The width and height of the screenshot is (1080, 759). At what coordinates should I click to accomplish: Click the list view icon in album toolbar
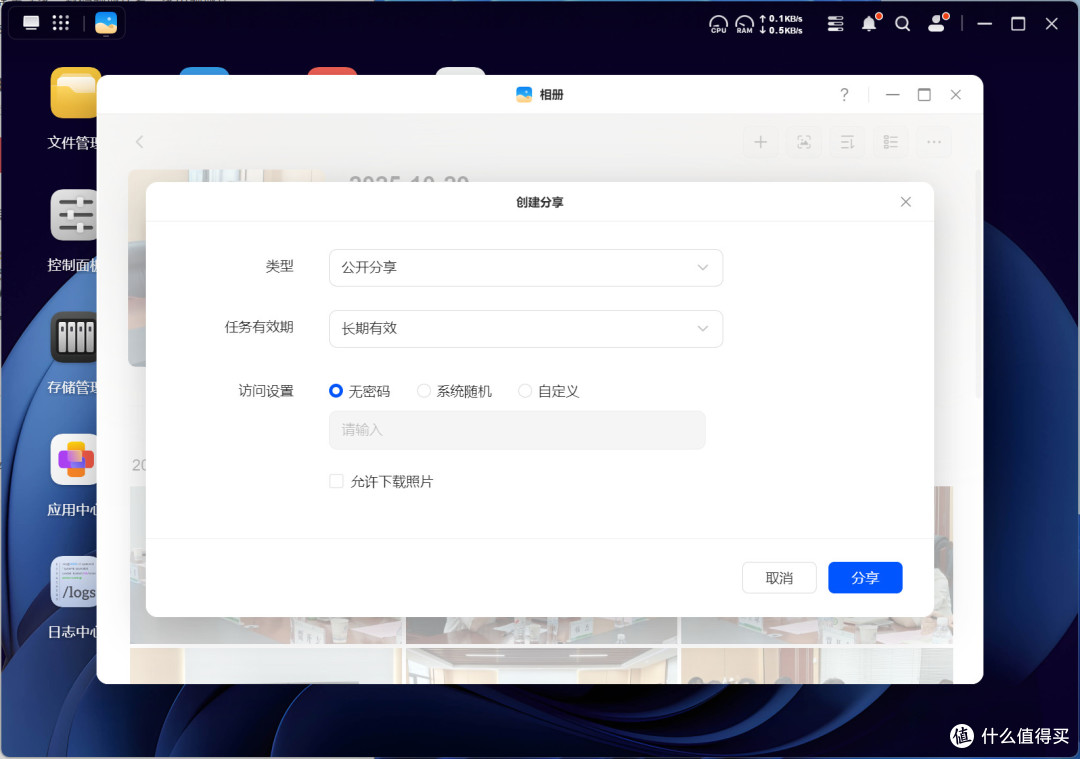(x=891, y=142)
